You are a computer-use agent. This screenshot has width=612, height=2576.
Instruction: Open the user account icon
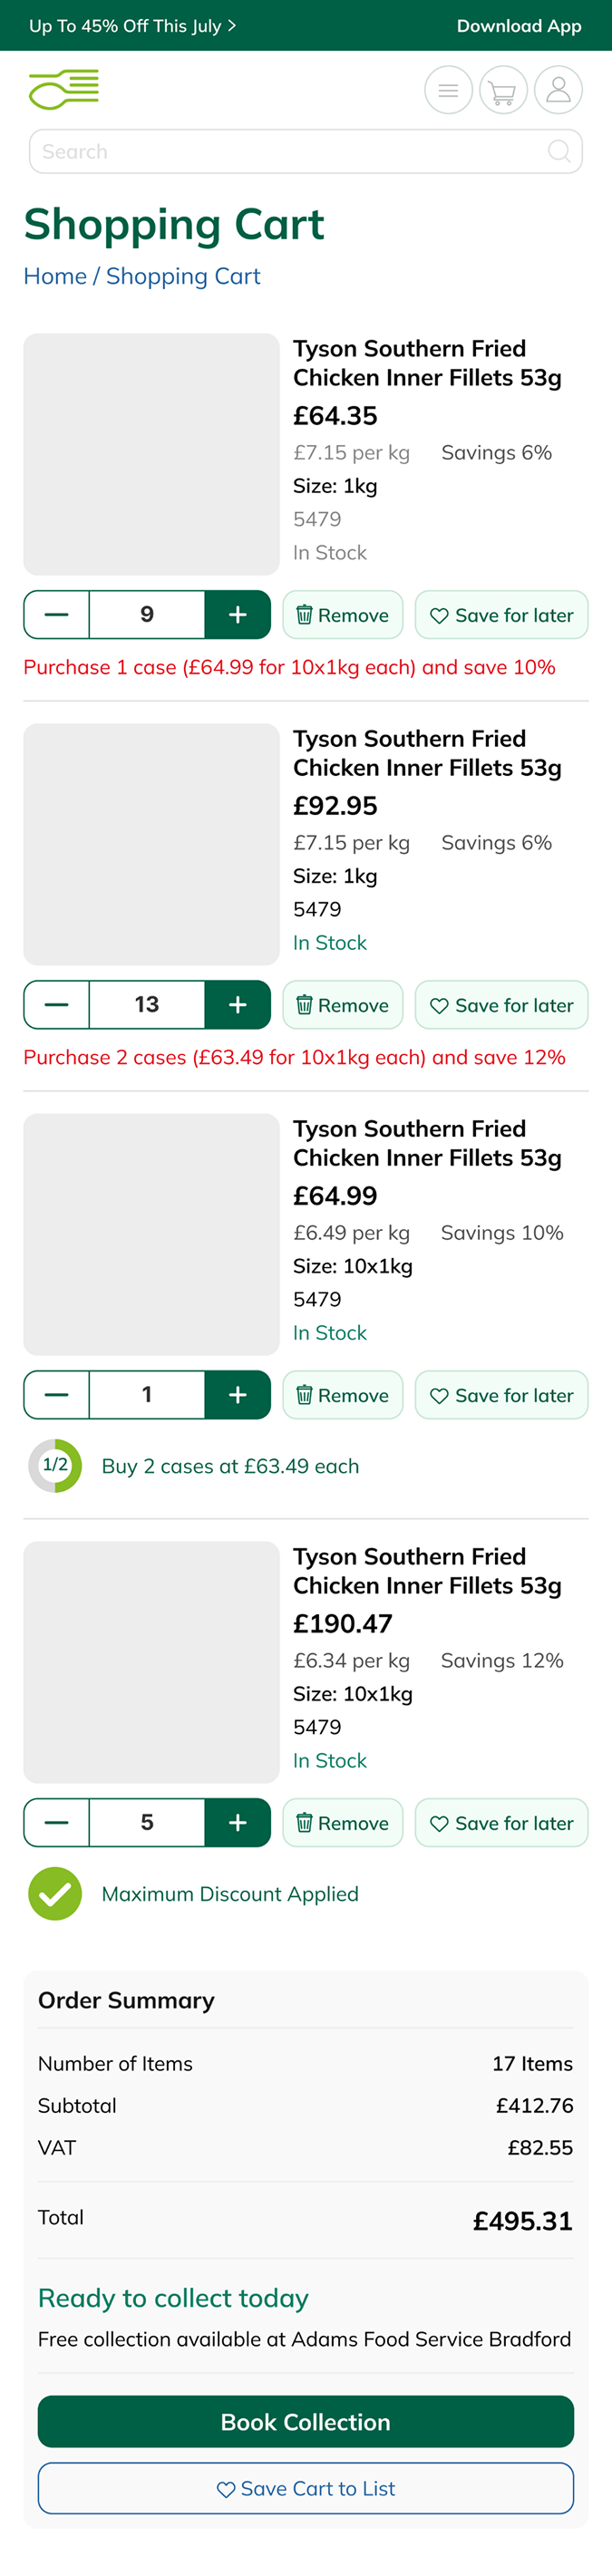(558, 91)
